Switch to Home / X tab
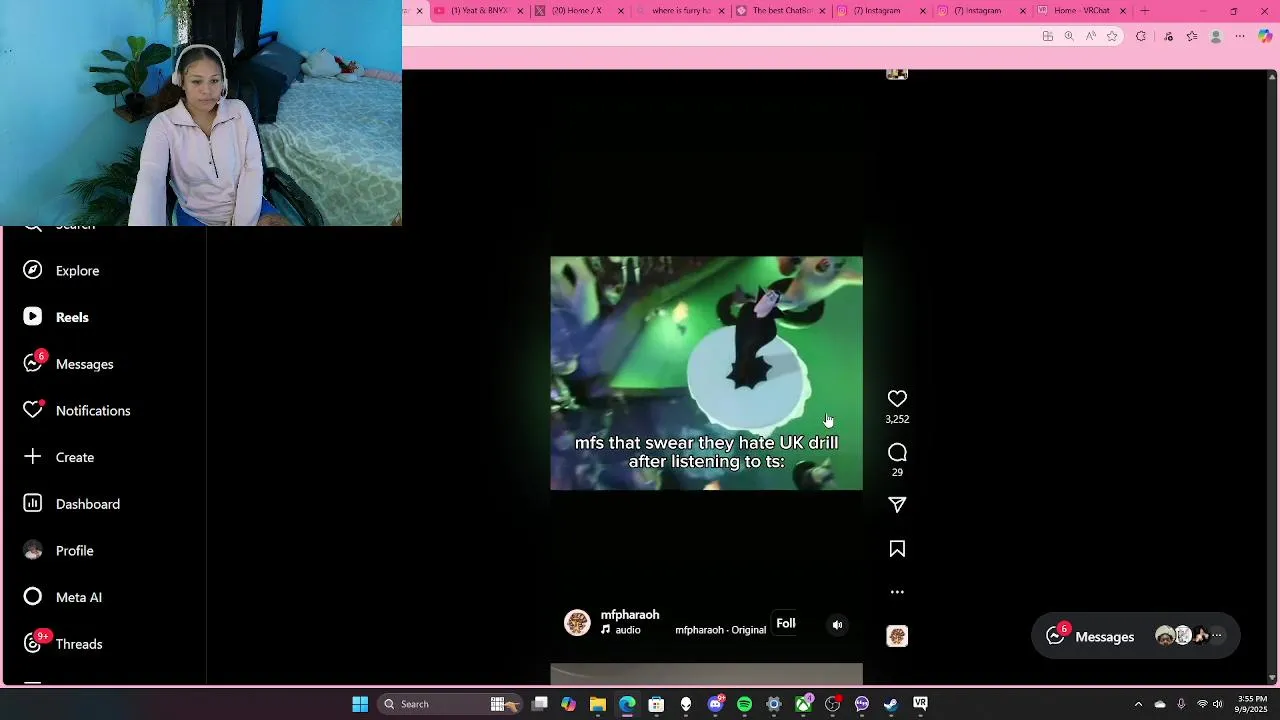This screenshot has width=1280, height=720. click(x=579, y=11)
